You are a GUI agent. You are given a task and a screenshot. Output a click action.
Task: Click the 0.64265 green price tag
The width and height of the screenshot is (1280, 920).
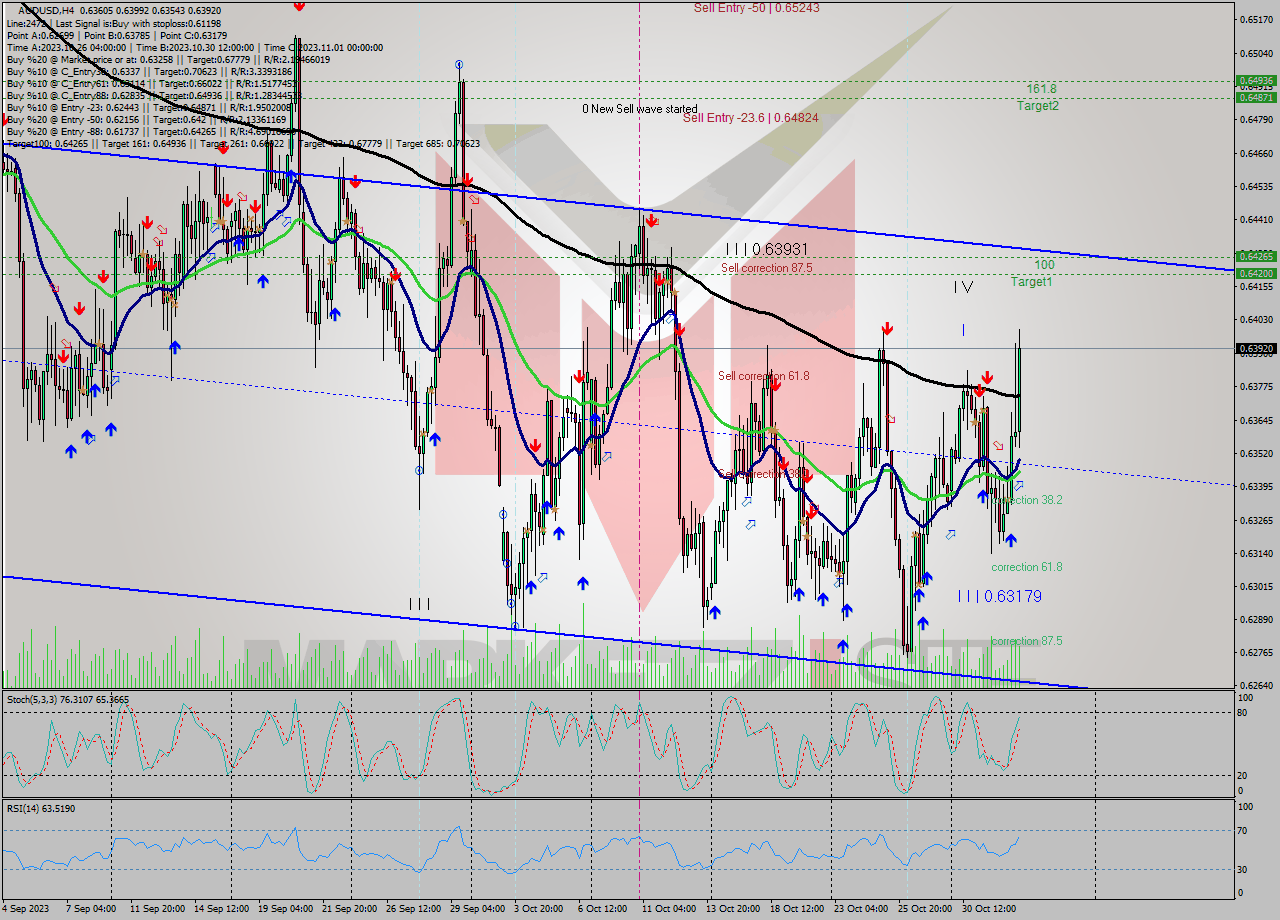[1256, 256]
